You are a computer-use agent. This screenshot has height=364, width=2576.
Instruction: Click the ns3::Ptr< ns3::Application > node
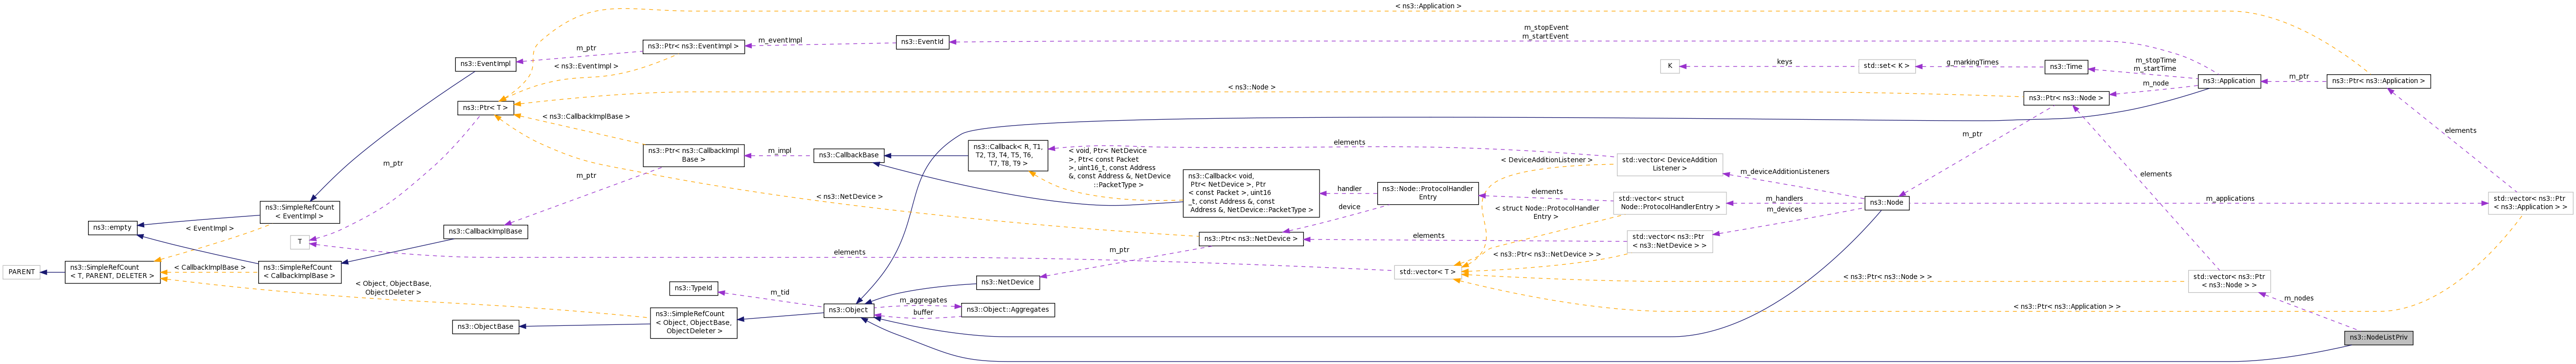2378,81
